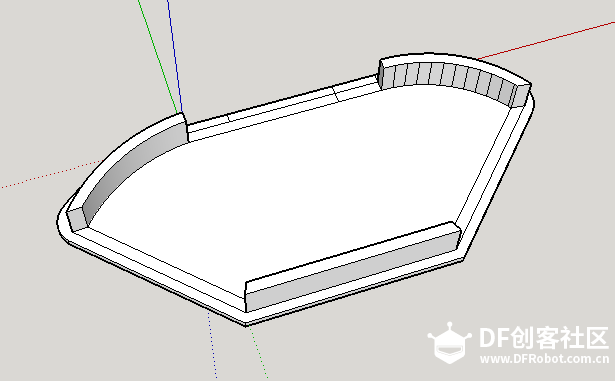615x381 pixels.
Task: Select the straight front wall of the tray
Action: point(353,267)
